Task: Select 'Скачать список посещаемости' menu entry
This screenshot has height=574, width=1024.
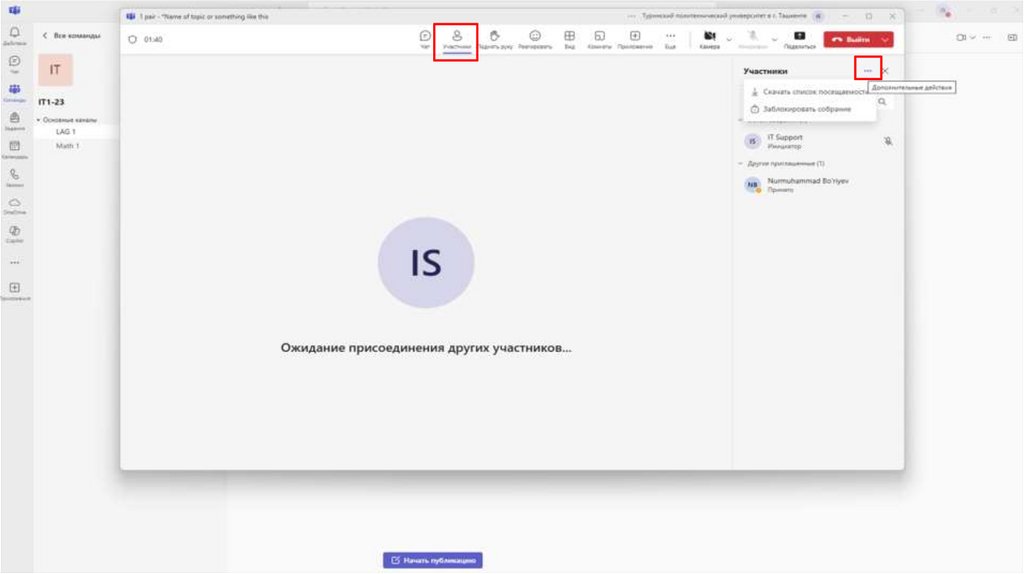Action: [810, 92]
